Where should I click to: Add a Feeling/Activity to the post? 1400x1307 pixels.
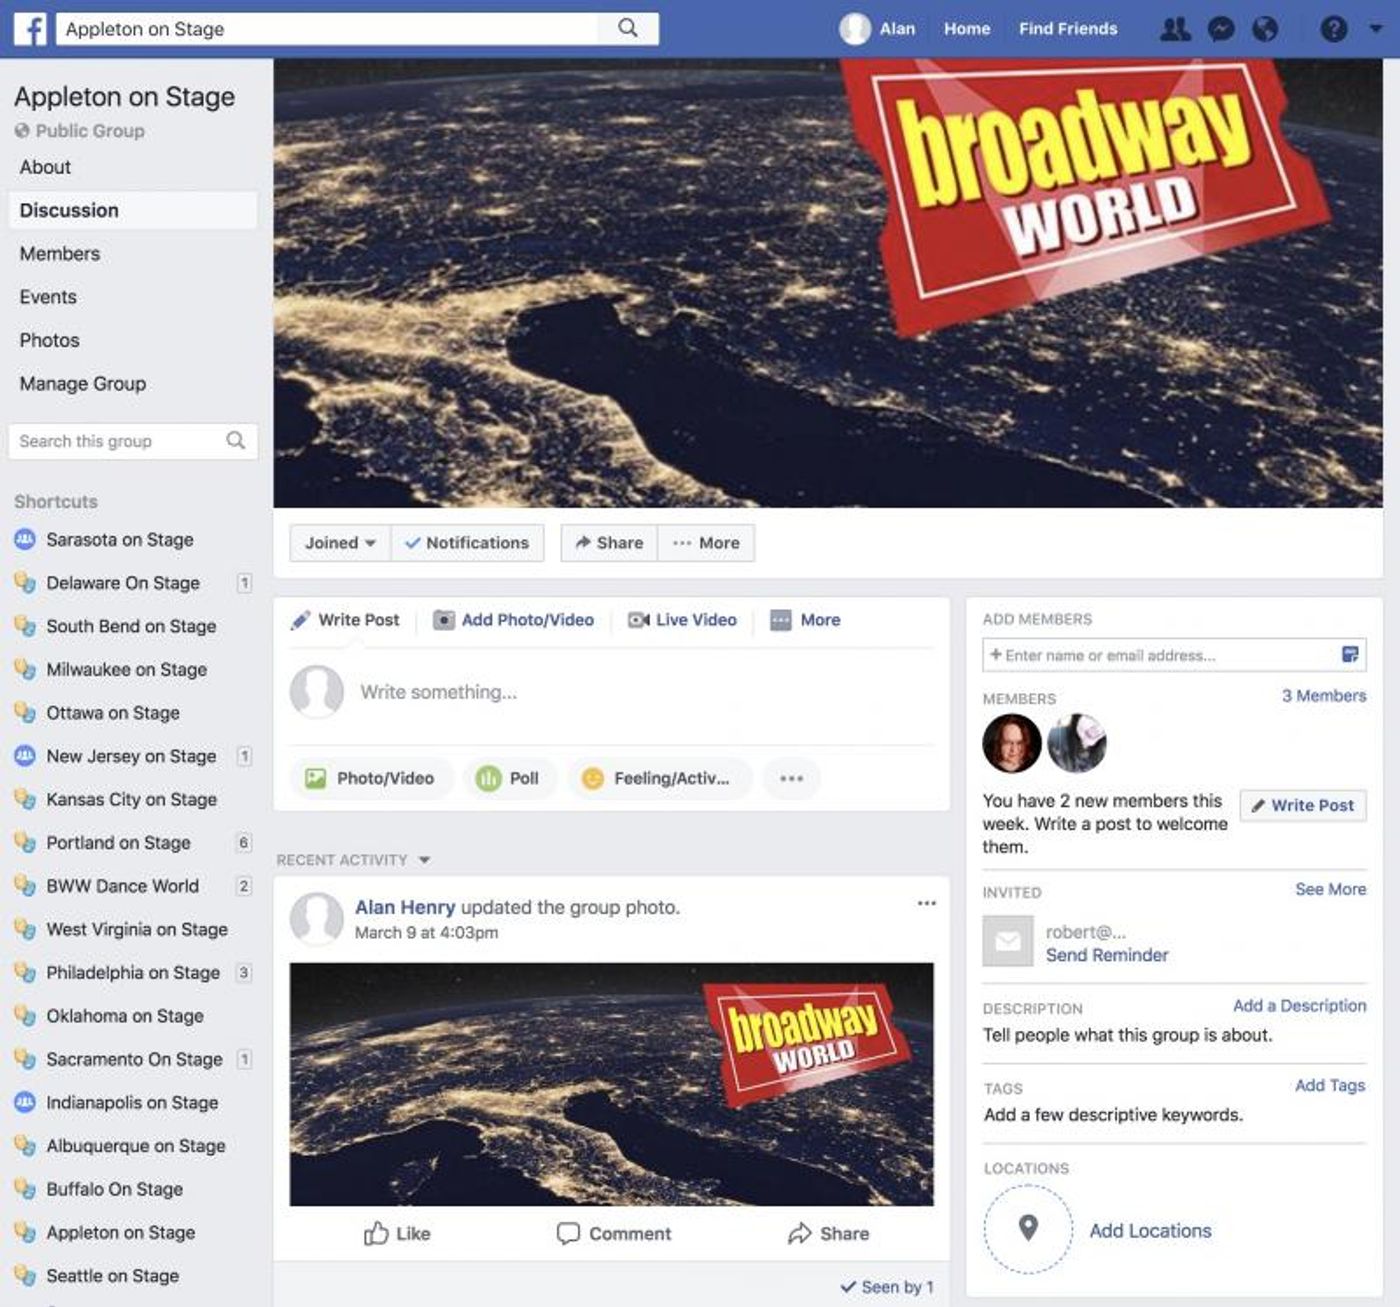click(x=658, y=778)
